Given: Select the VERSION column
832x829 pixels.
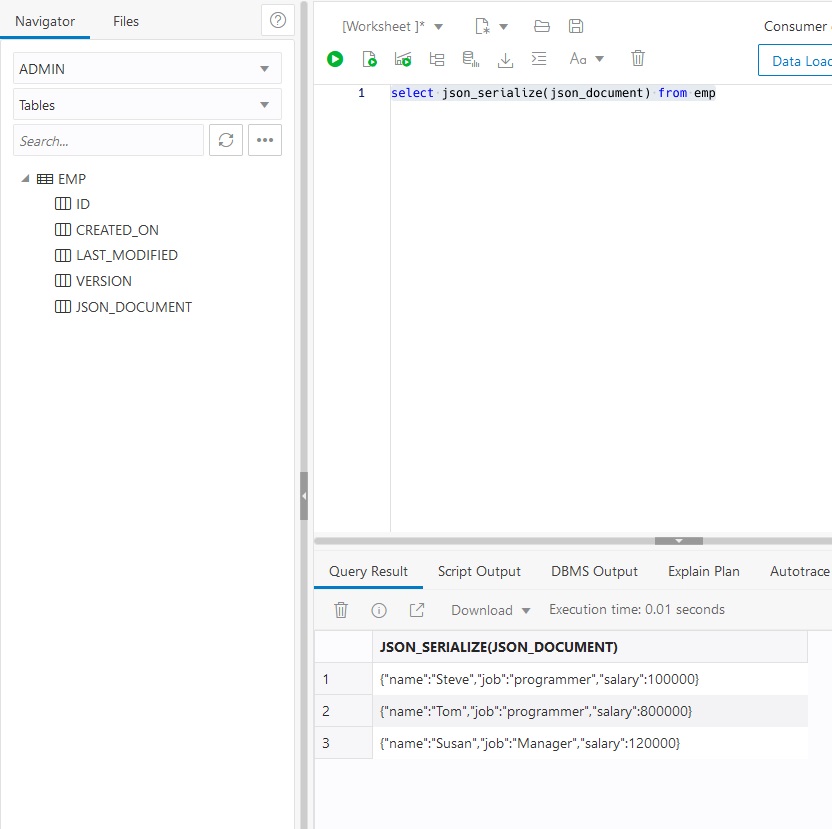Looking at the screenshot, I should 93,281.
